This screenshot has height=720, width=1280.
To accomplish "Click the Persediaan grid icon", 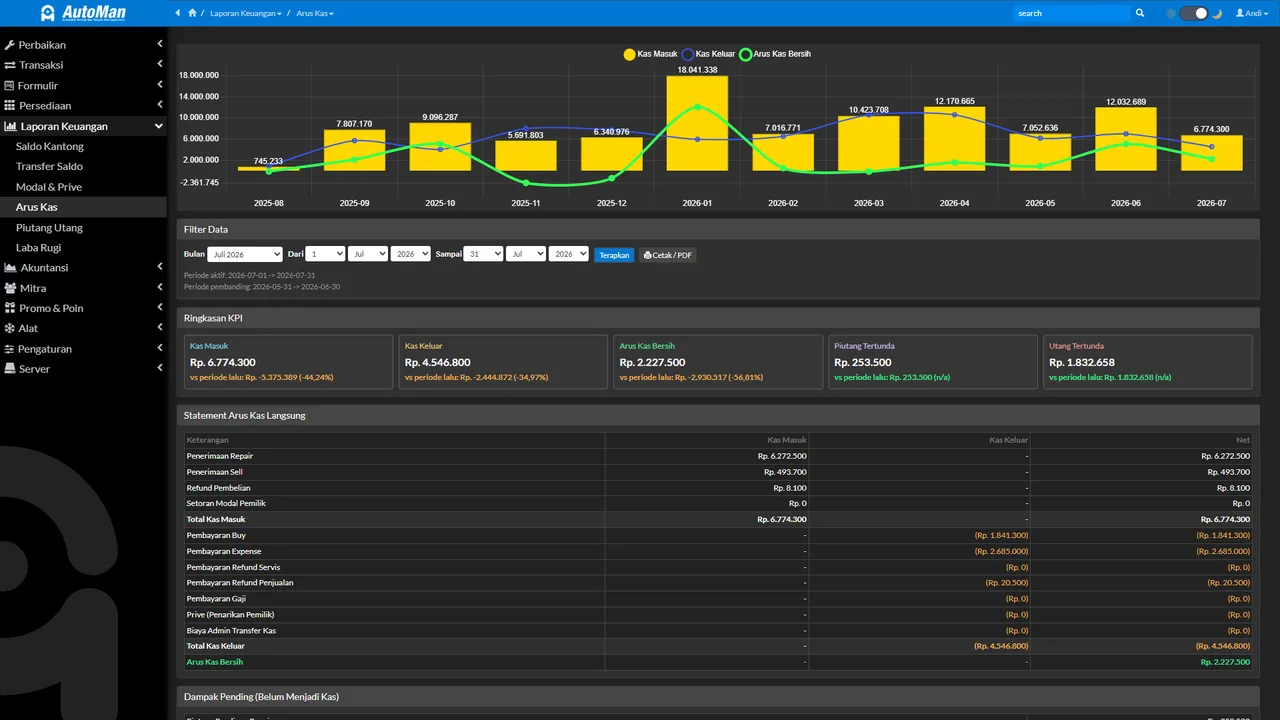I will (x=10, y=105).
